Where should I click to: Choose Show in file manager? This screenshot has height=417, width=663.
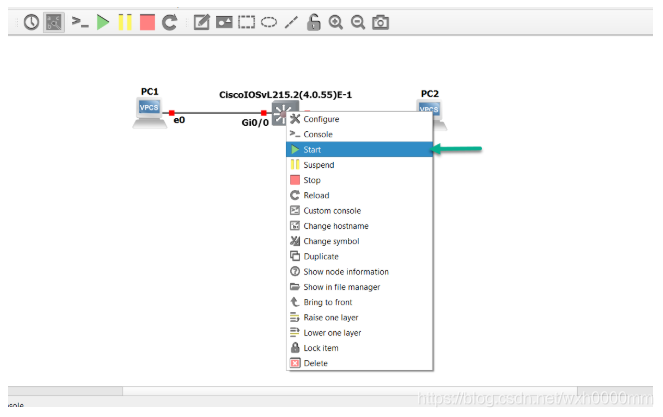coord(359,287)
